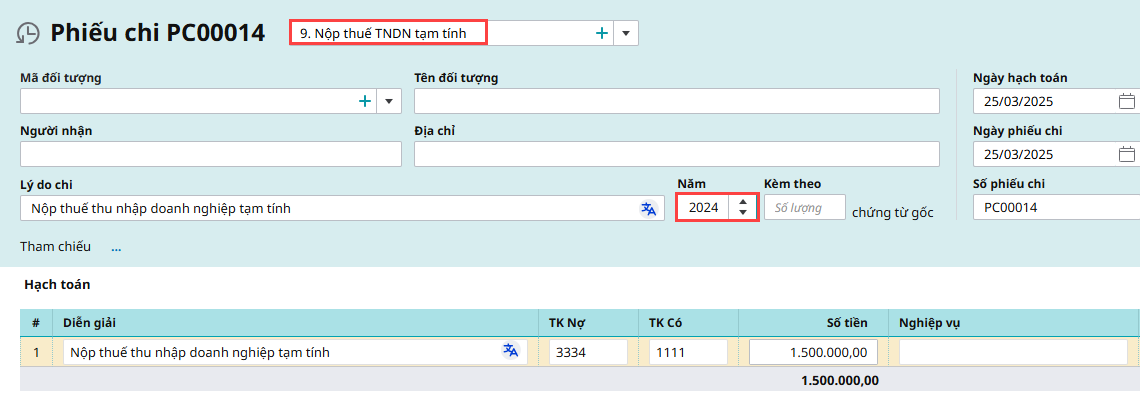Image resolution: width=1140 pixels, height=393 pixels.
Task: Click the 'chứng từ gốc' label
Action: pyautogui.click(x=893, y=212)
